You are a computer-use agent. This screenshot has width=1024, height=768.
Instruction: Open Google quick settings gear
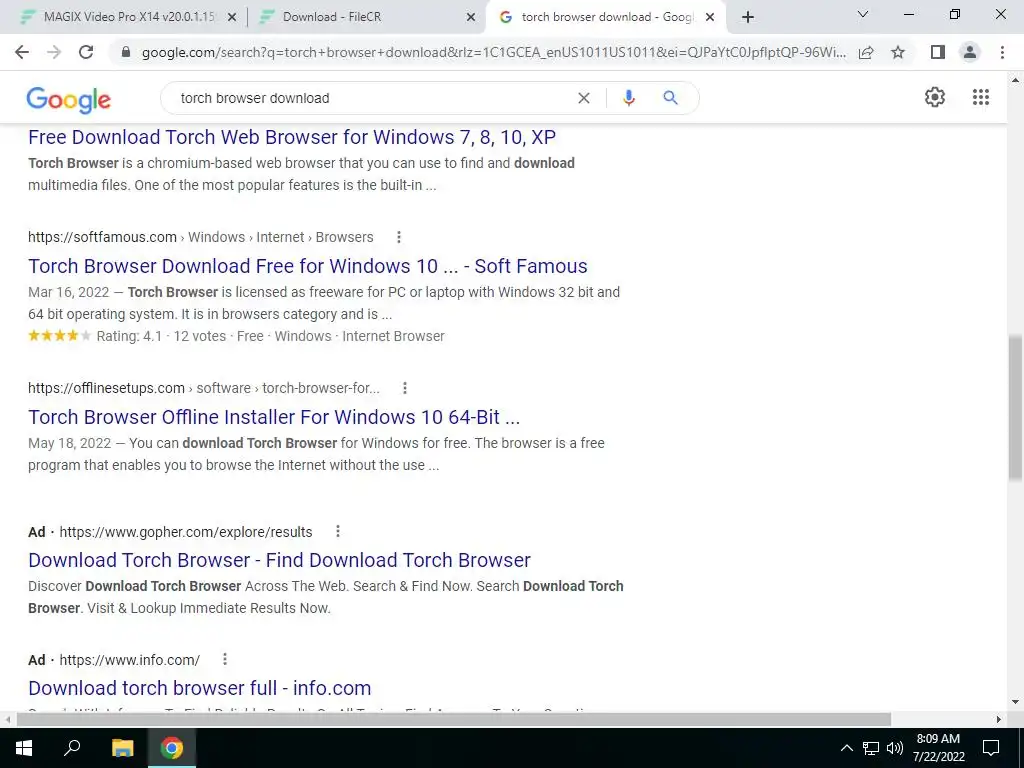(935, 97)
